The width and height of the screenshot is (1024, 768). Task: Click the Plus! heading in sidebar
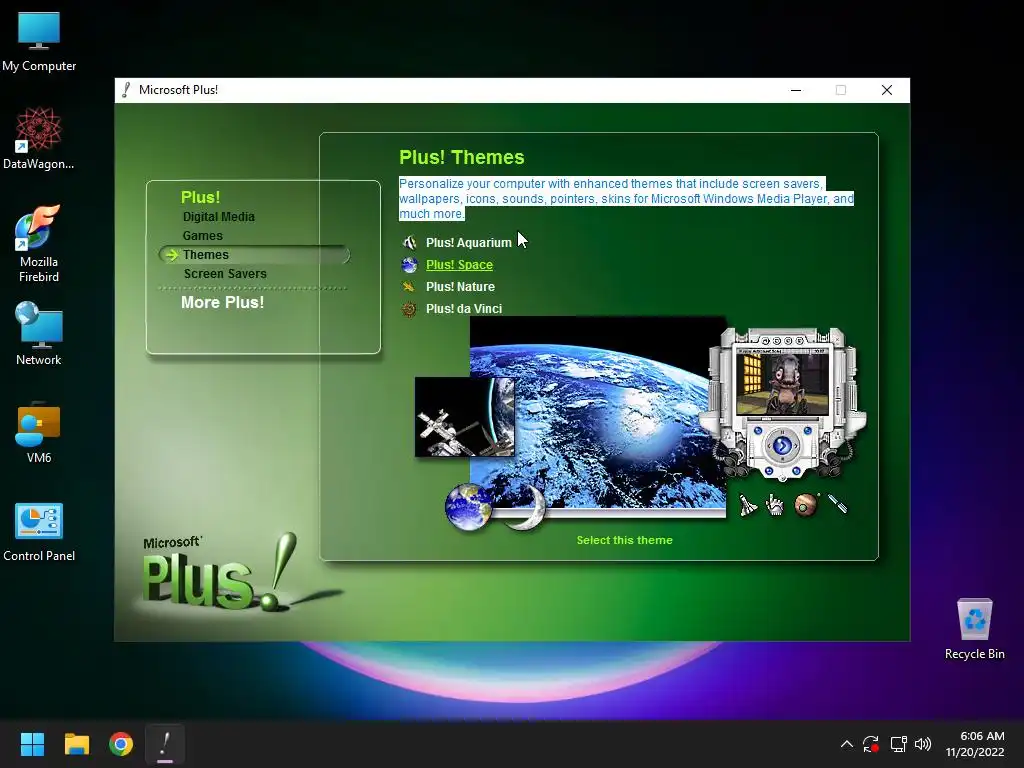click(200, 197)
